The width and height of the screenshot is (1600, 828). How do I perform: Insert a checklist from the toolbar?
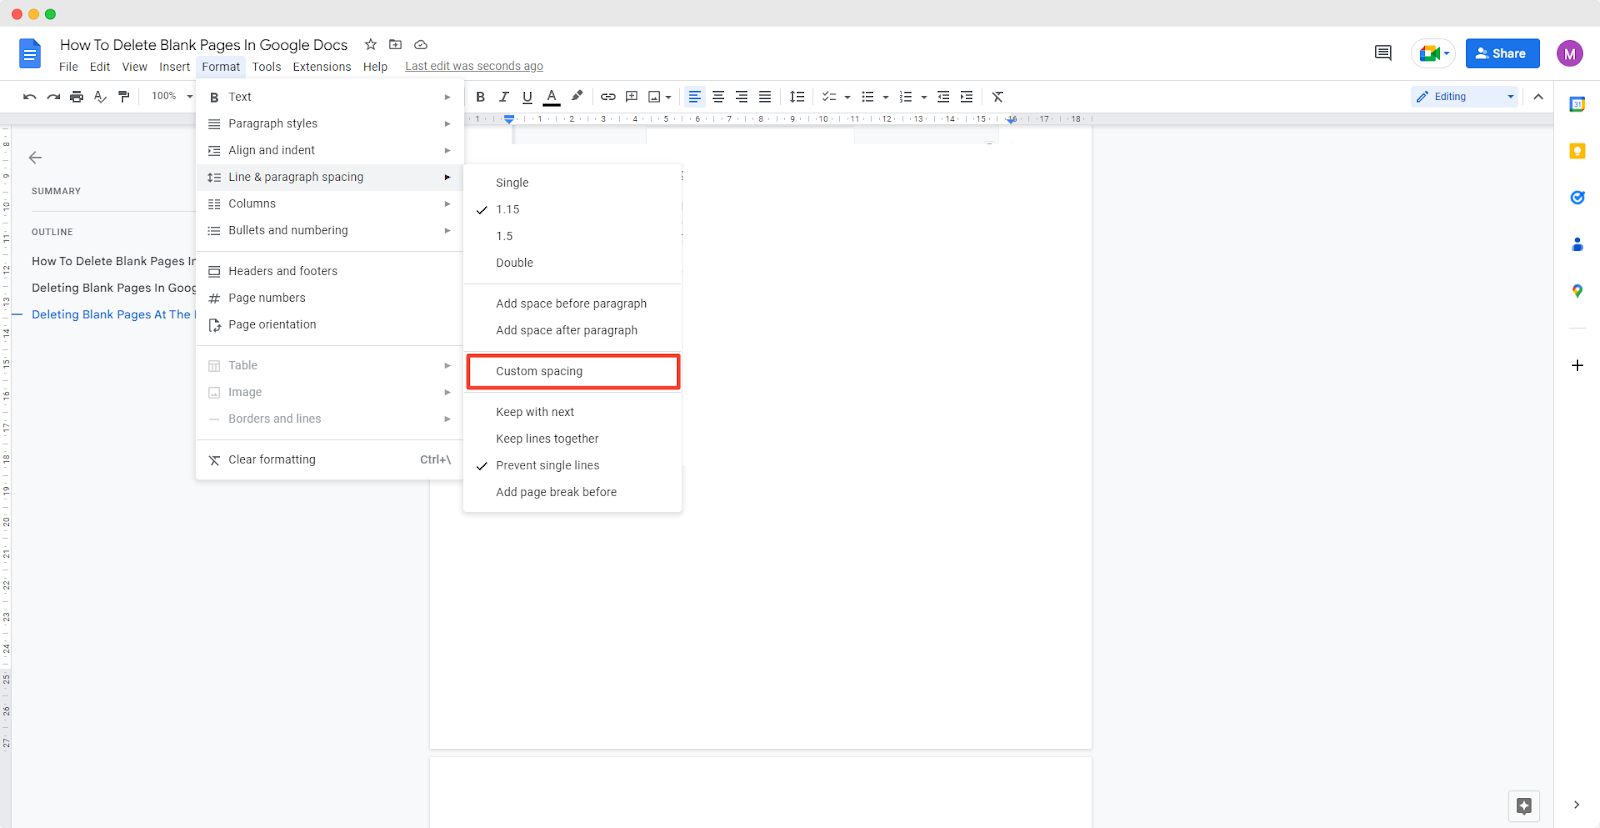pyautogui.click(x=829, y=97)
